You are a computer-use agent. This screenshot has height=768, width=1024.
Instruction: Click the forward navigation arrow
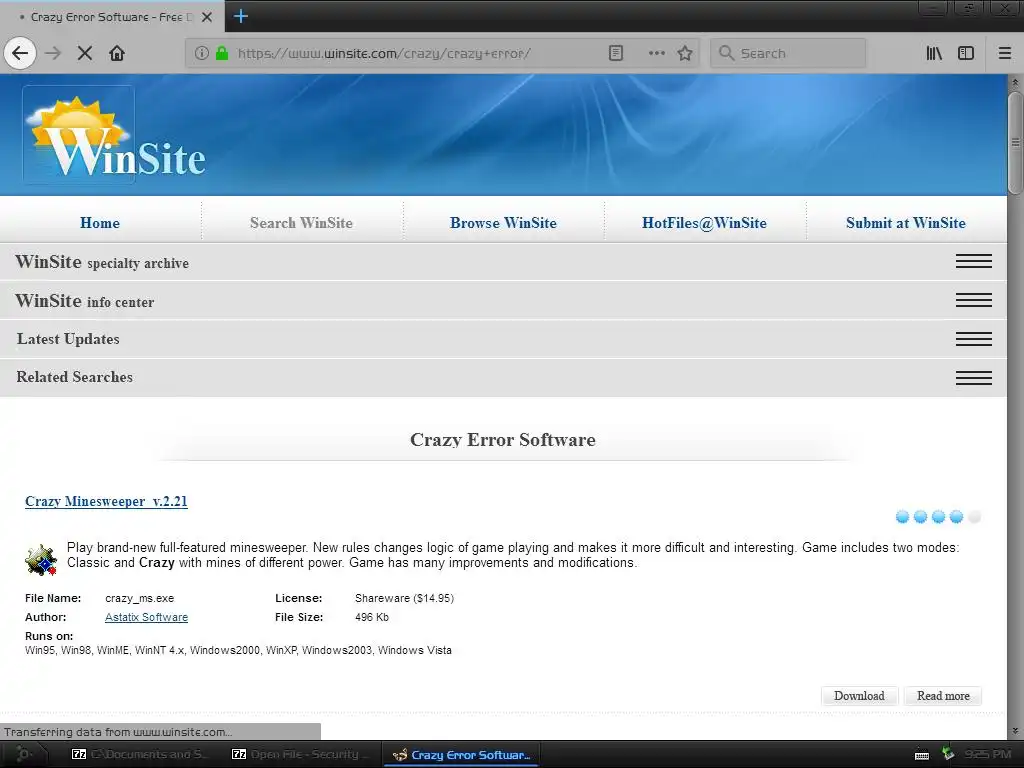tap(53, 53)
